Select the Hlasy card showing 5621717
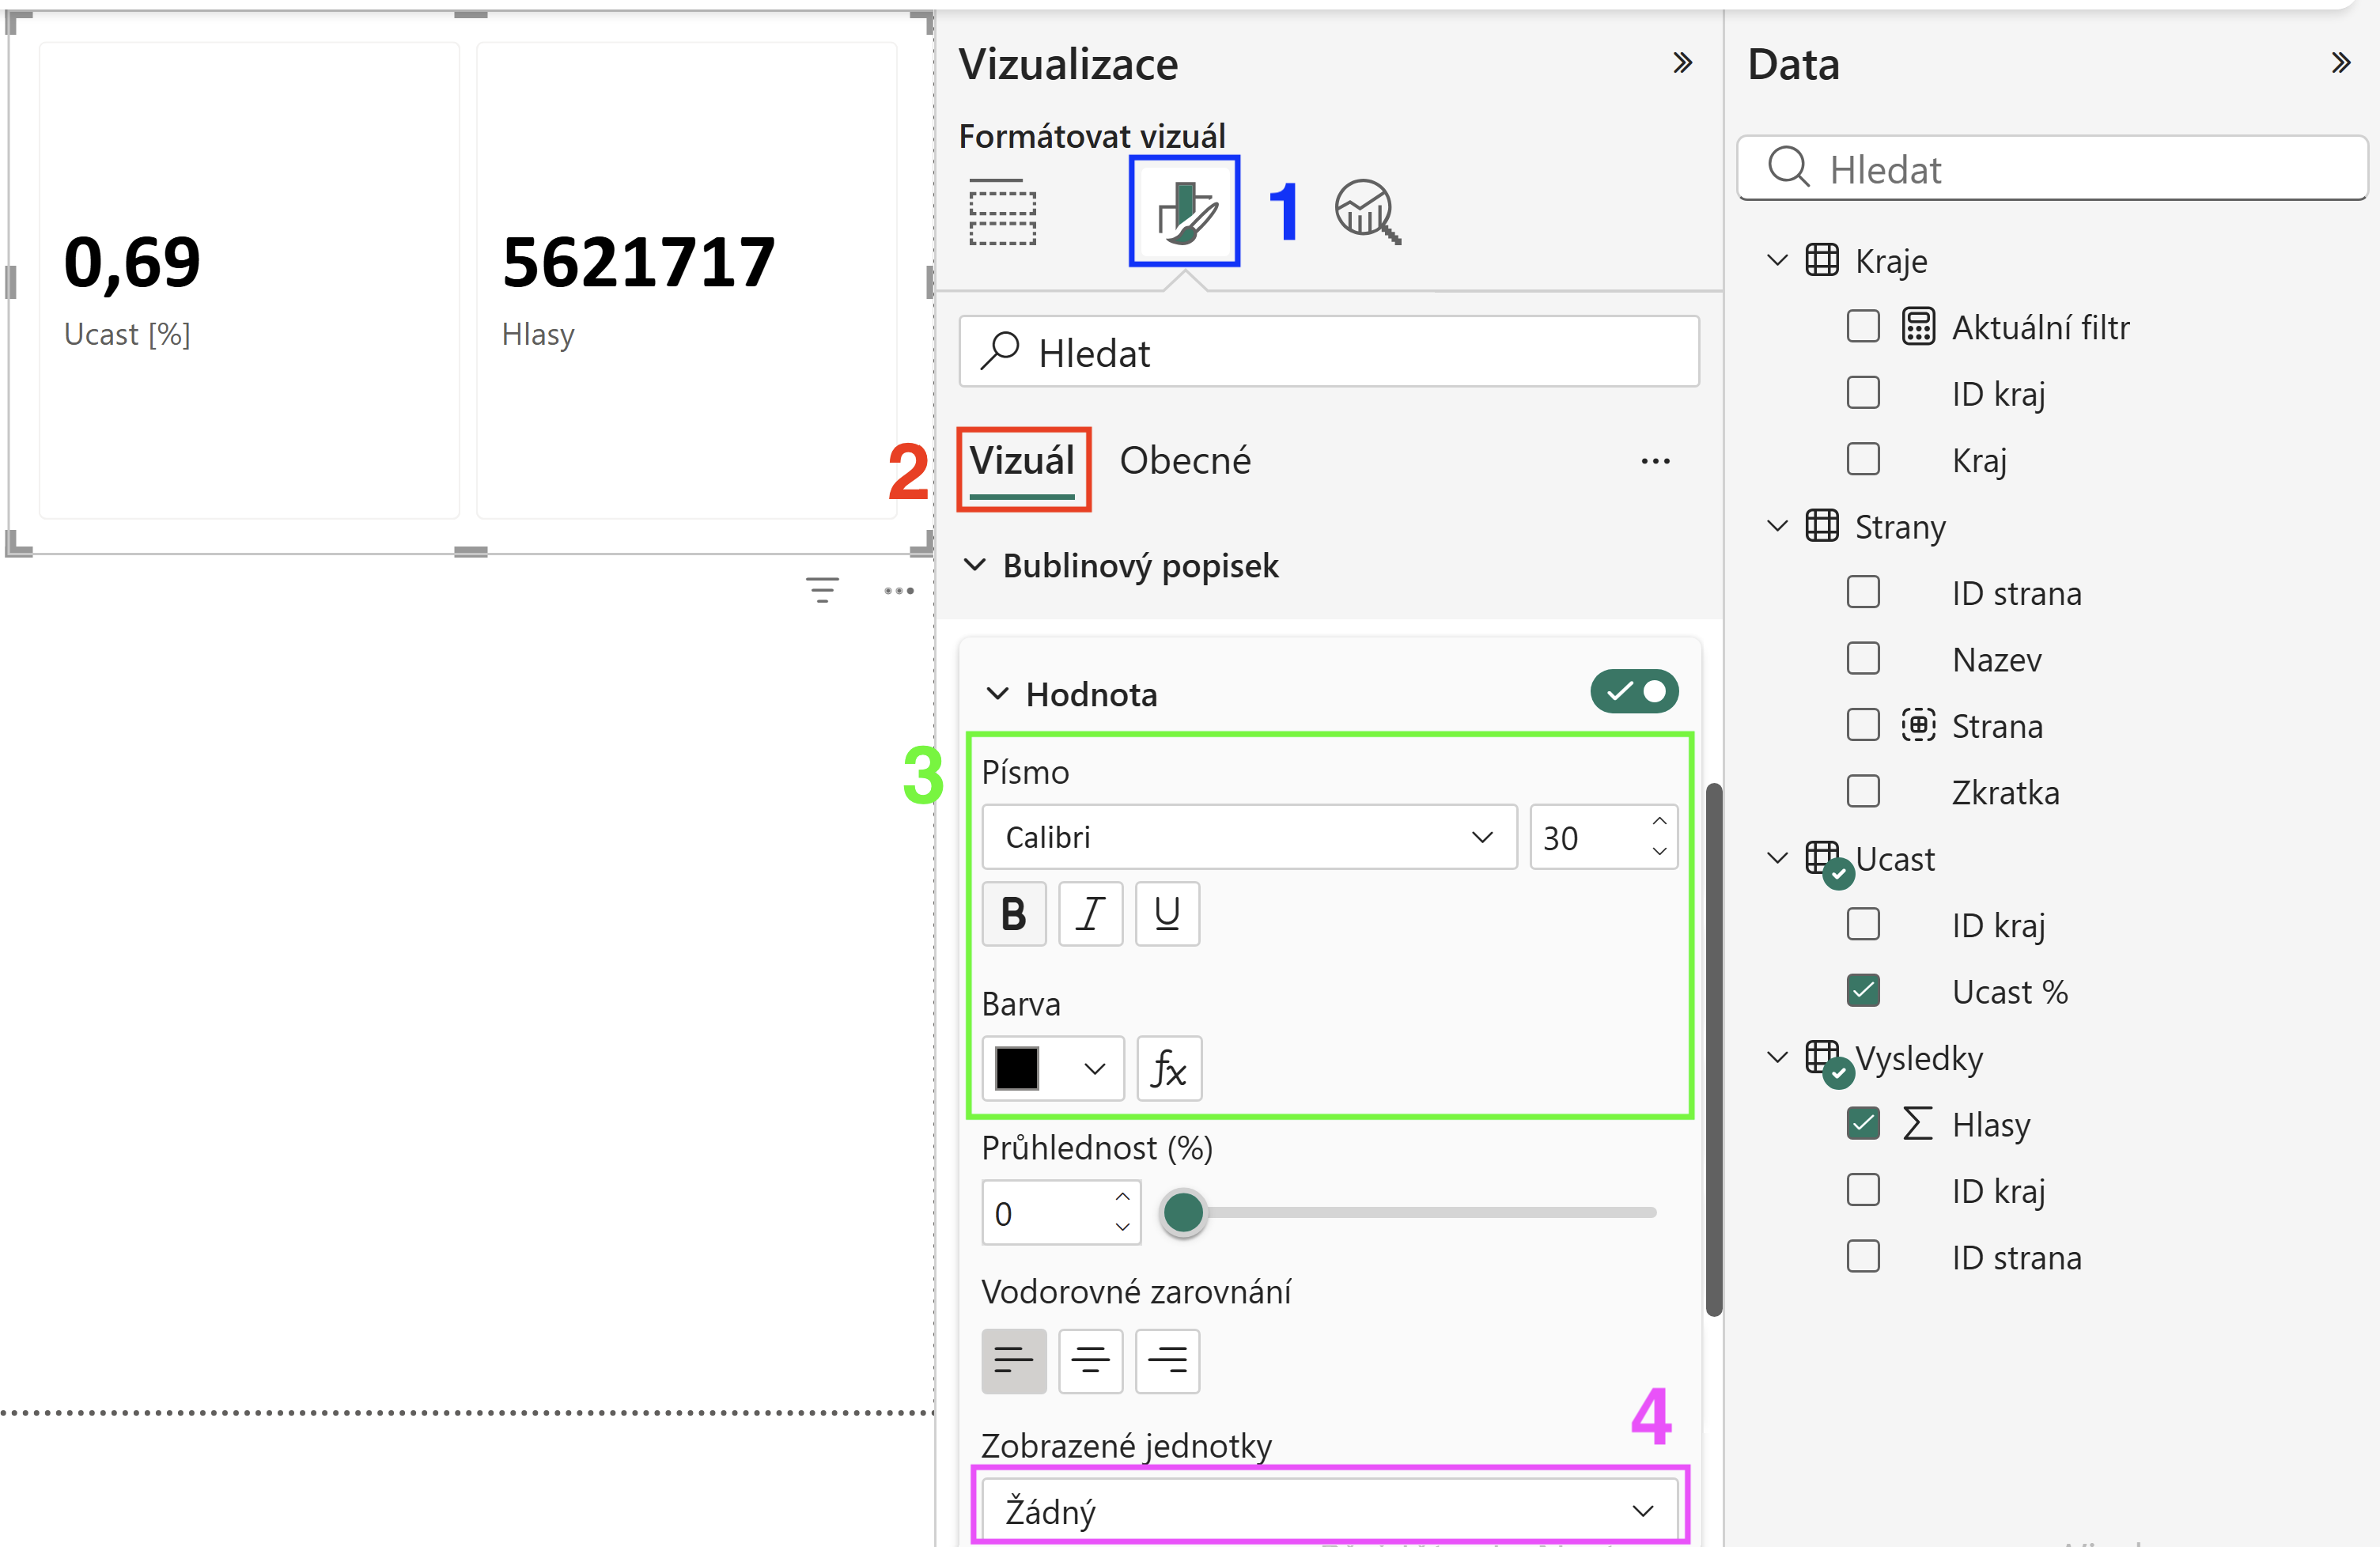Image resolution: width=2380 pixels, height=1547 pixels. tap(686, 280)
